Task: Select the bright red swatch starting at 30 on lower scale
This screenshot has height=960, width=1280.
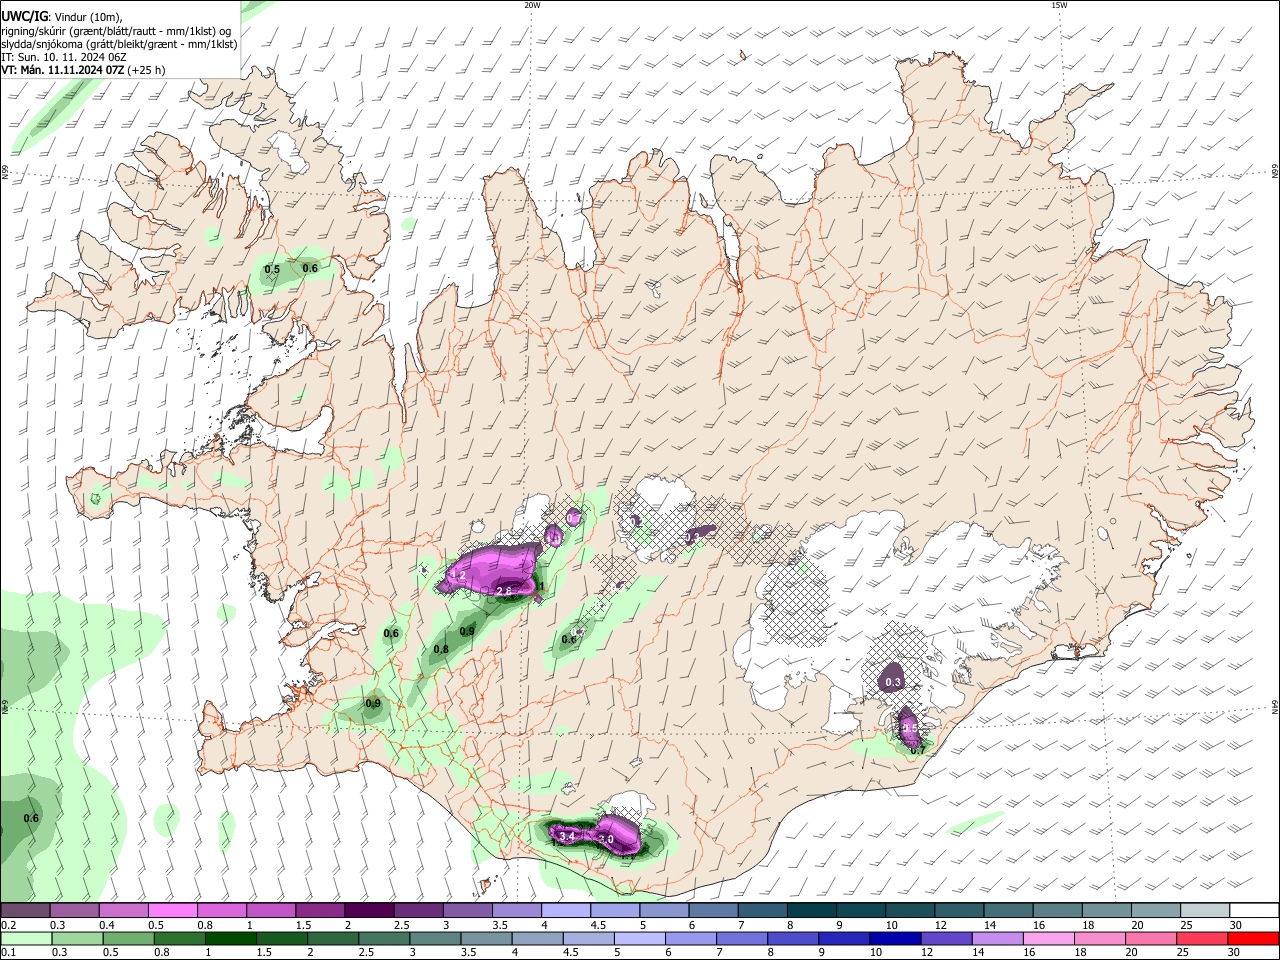Action: pyautogui.click(x=1255, y=938)
